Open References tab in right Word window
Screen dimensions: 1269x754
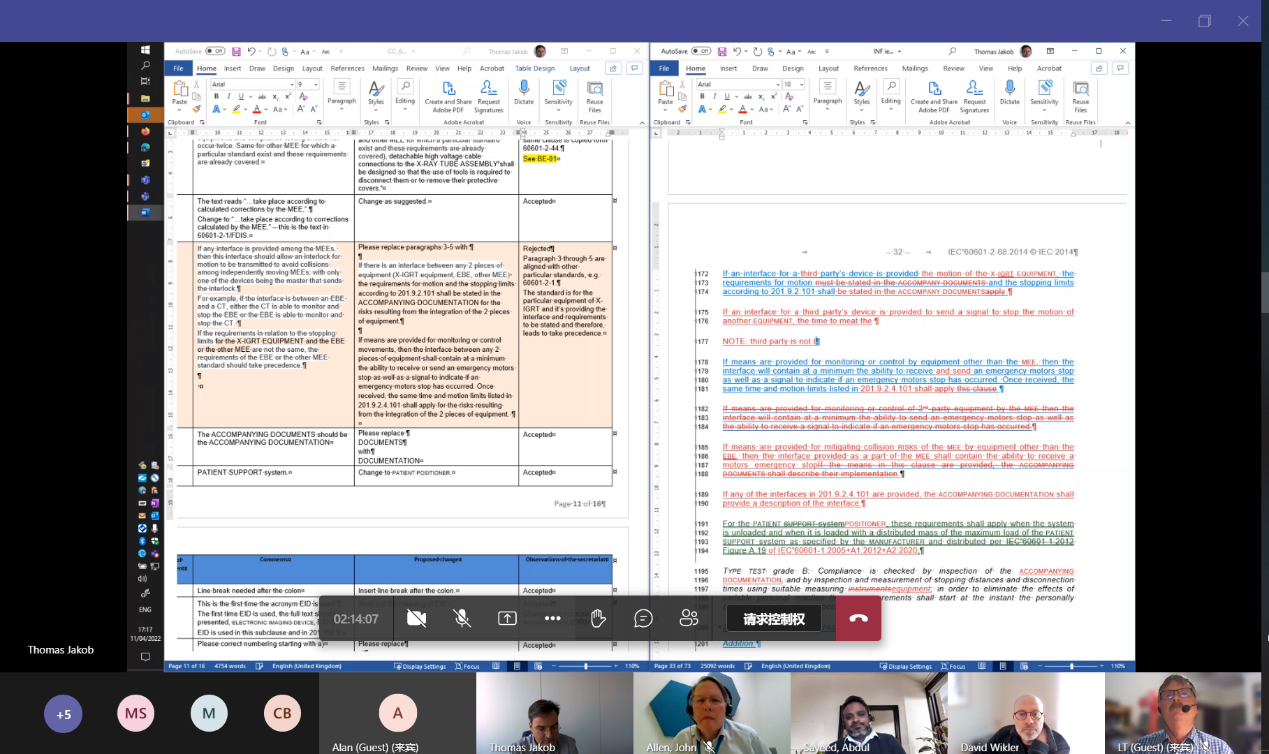[871, 68]
